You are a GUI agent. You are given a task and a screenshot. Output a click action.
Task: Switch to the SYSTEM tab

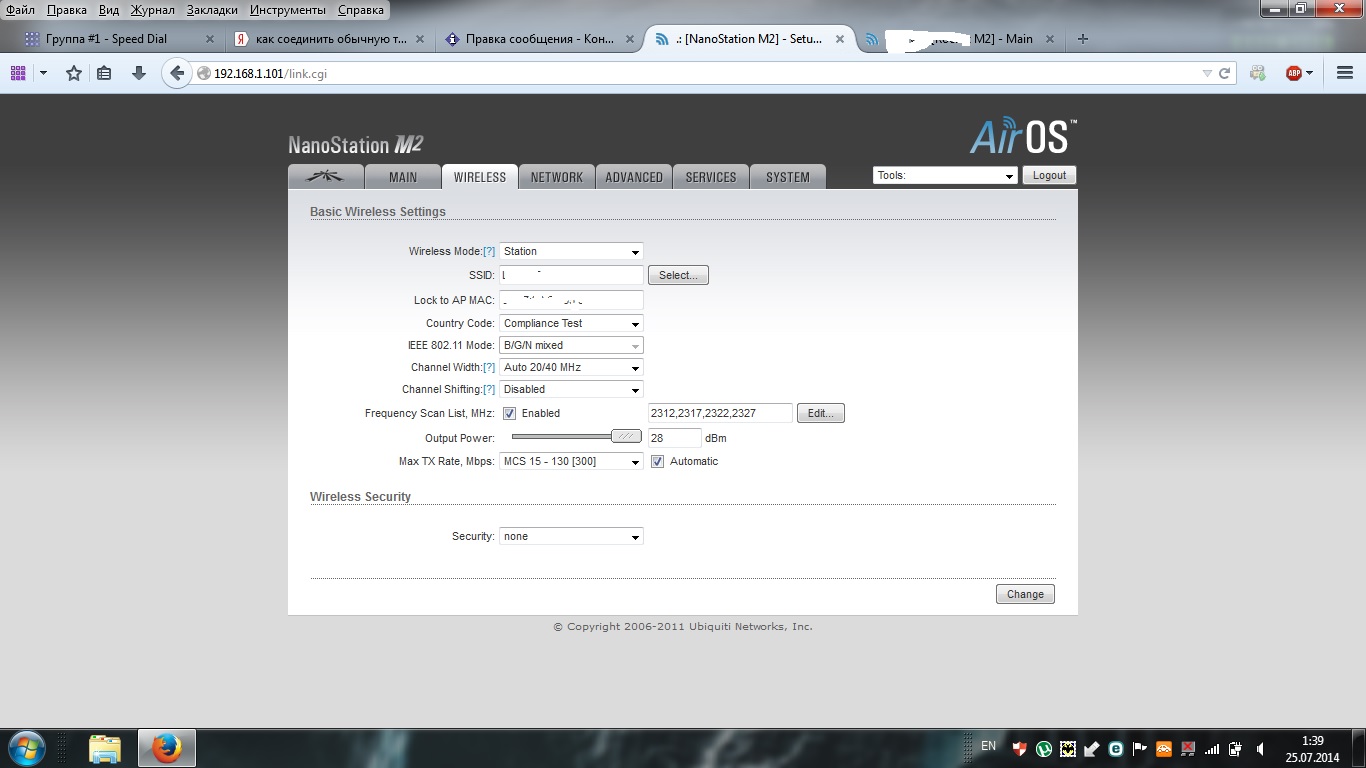click(788, 177)
